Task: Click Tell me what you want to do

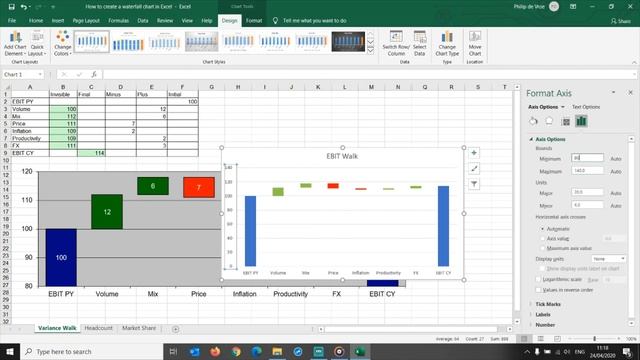Action: (x=314, y=20)
